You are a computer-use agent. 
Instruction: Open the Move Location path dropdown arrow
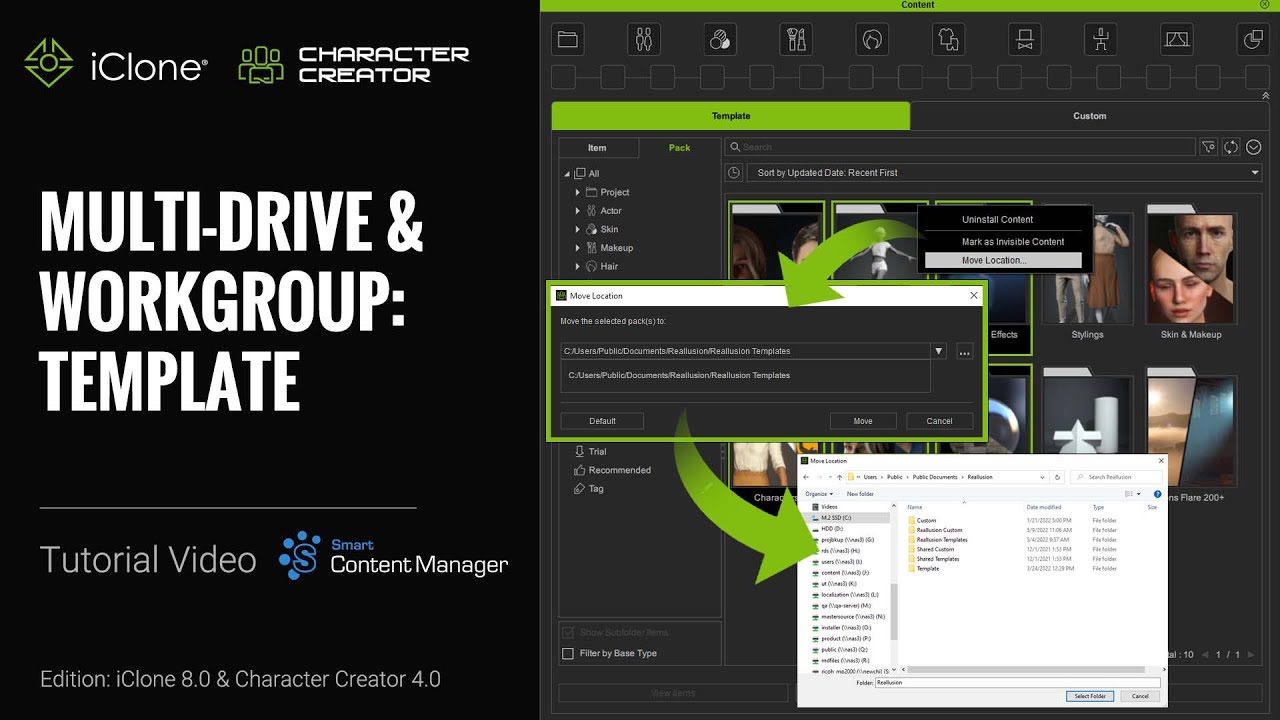coord(939,352)
